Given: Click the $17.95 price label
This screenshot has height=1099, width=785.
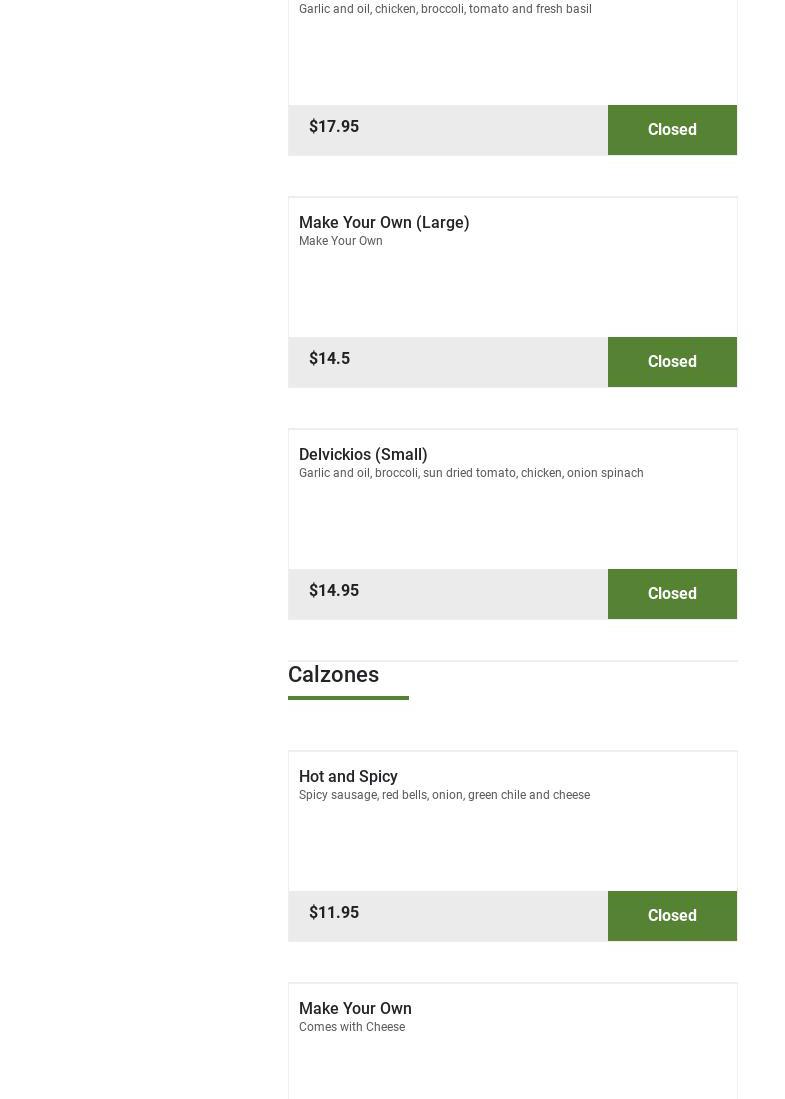Looking at the screenshot, I should coord(334,127).
